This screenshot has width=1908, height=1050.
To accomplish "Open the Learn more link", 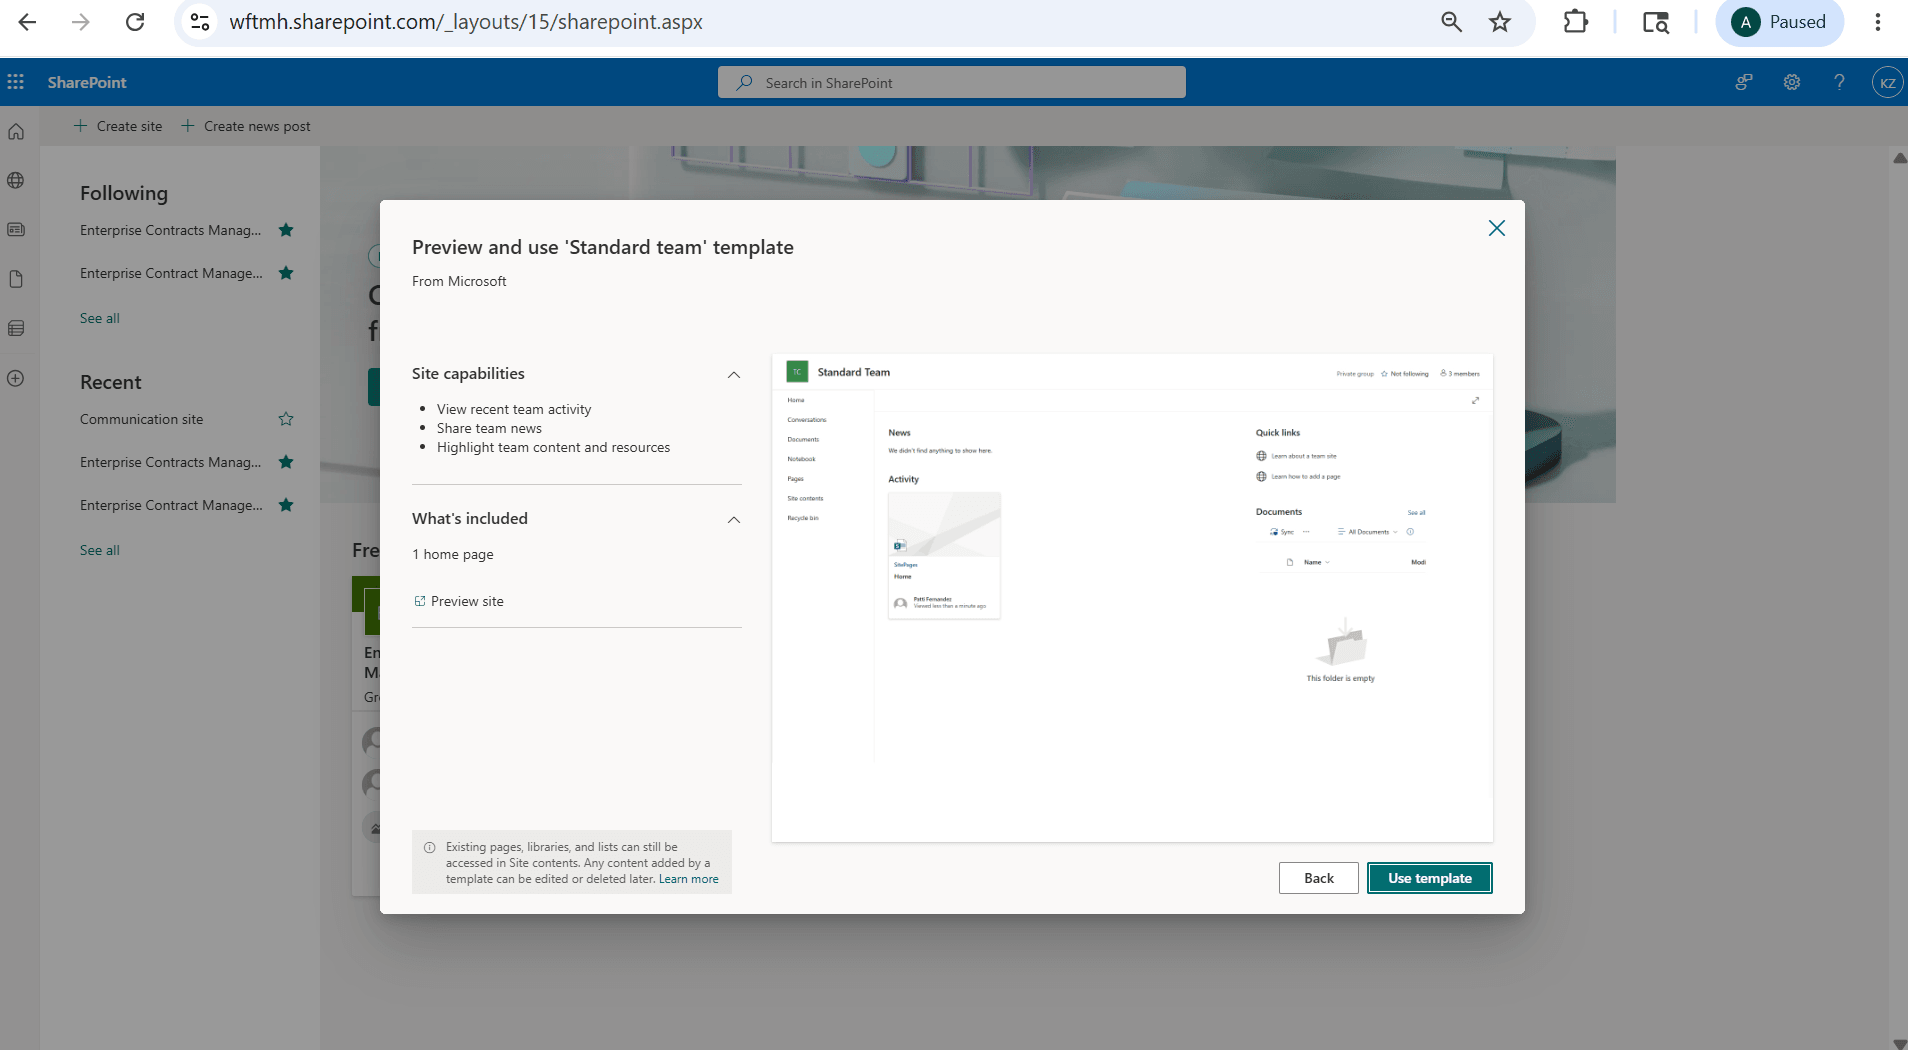I will point(689,879).
